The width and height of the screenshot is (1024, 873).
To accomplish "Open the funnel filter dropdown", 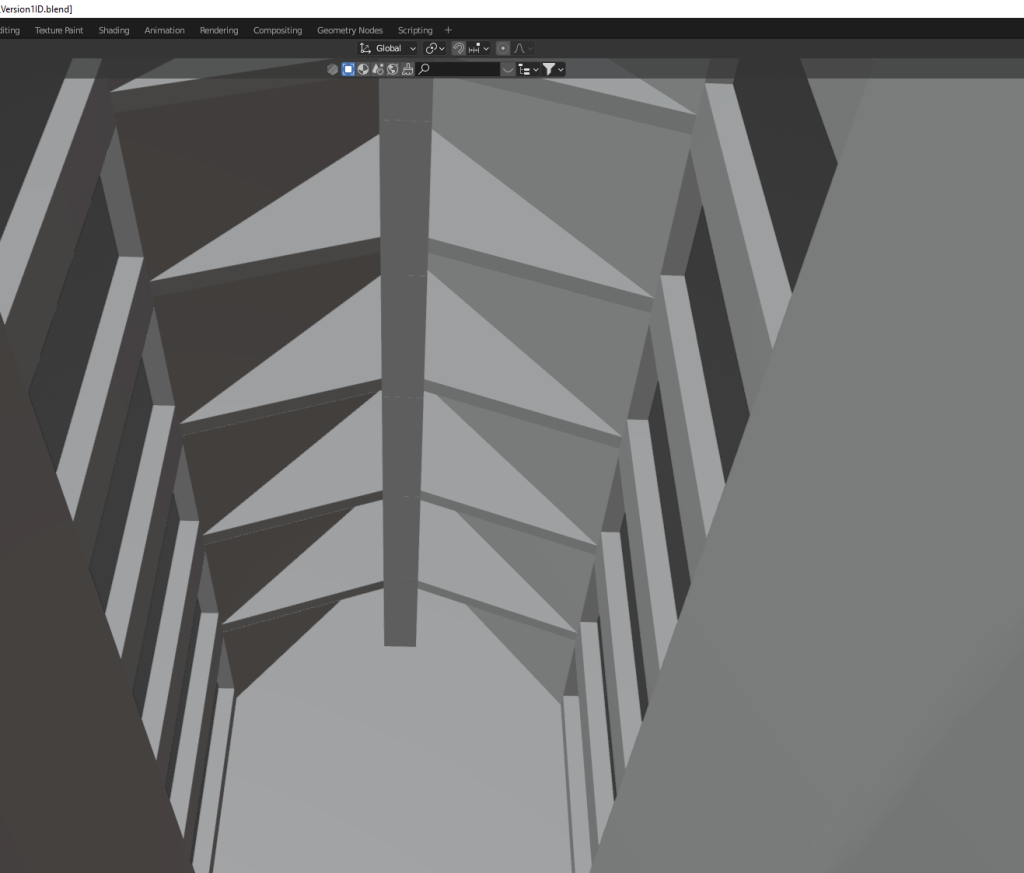I will coord(553,69).
